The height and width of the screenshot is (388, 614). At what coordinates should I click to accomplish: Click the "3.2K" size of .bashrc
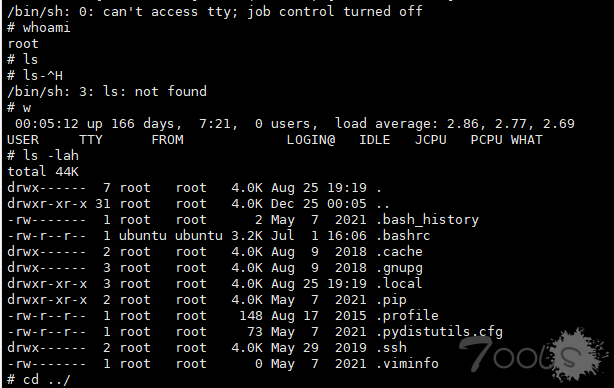(x=247, y=236)
